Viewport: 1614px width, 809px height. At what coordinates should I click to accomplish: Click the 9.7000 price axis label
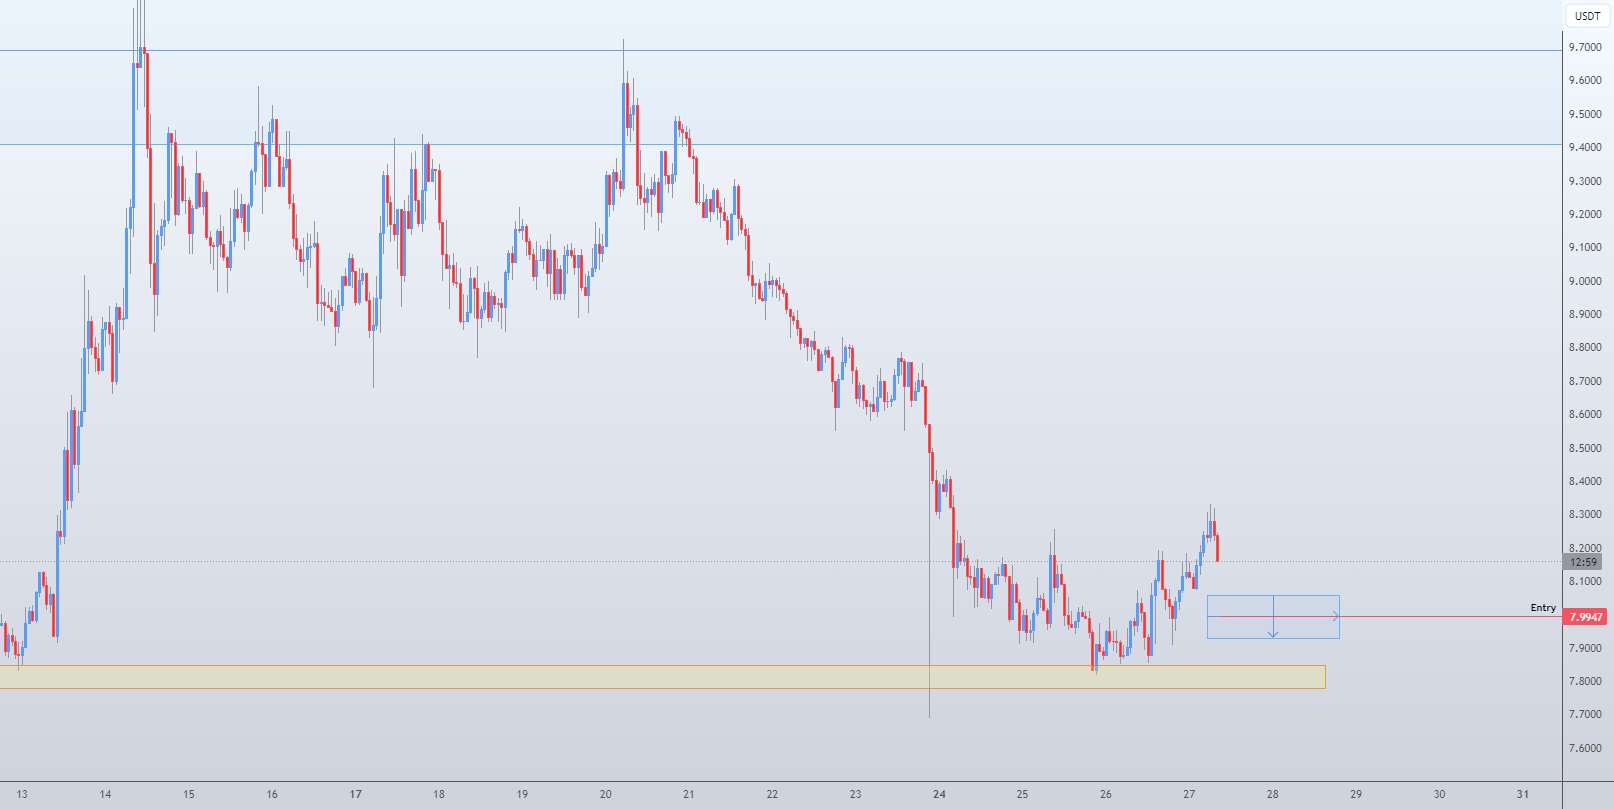[x=1585, y=47]
